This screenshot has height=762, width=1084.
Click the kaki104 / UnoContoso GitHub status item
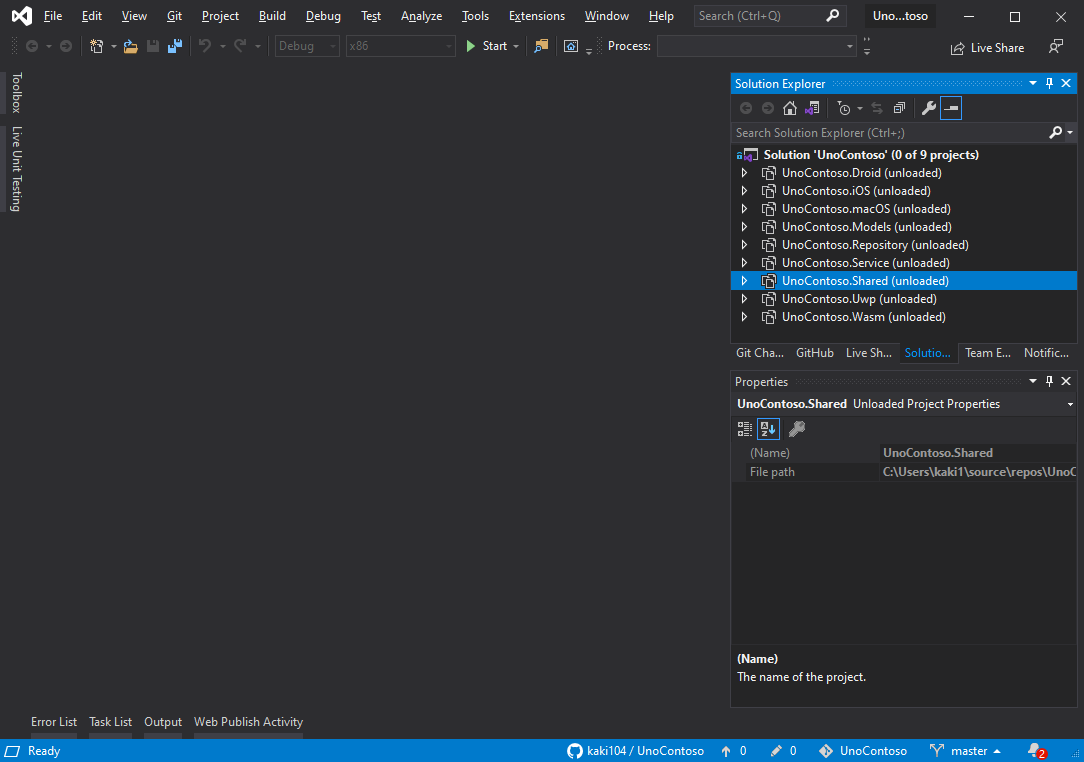[635, 751]
